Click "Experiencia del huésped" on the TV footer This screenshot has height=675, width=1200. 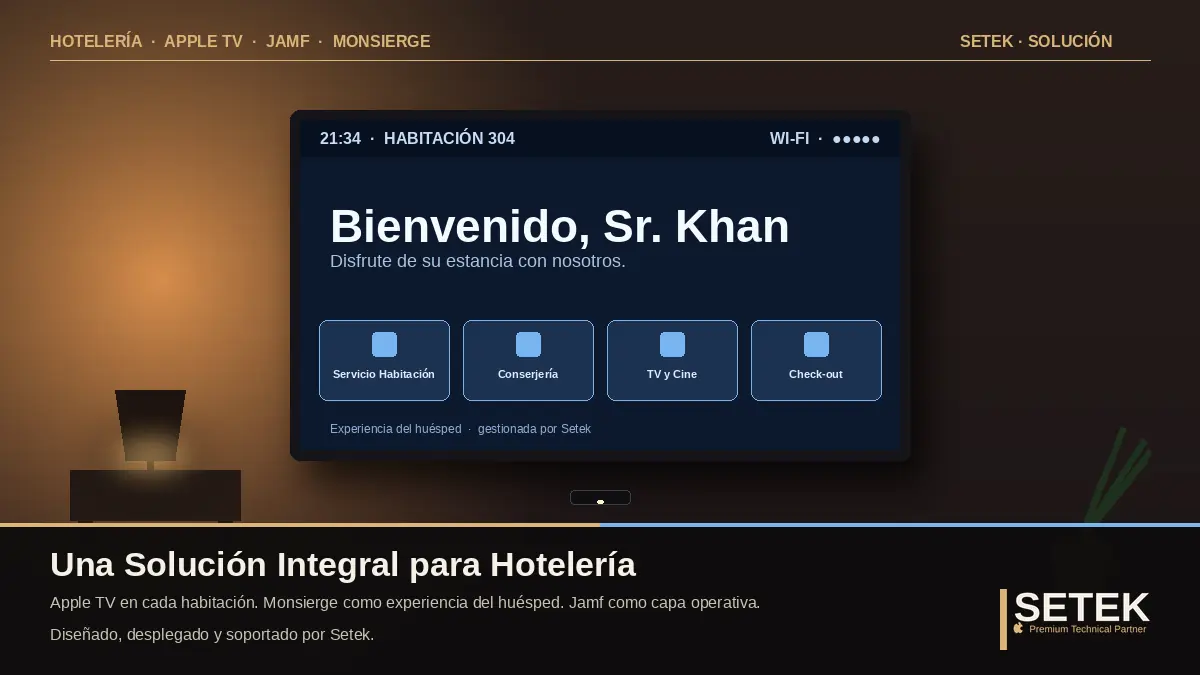(x=396, y=429)
